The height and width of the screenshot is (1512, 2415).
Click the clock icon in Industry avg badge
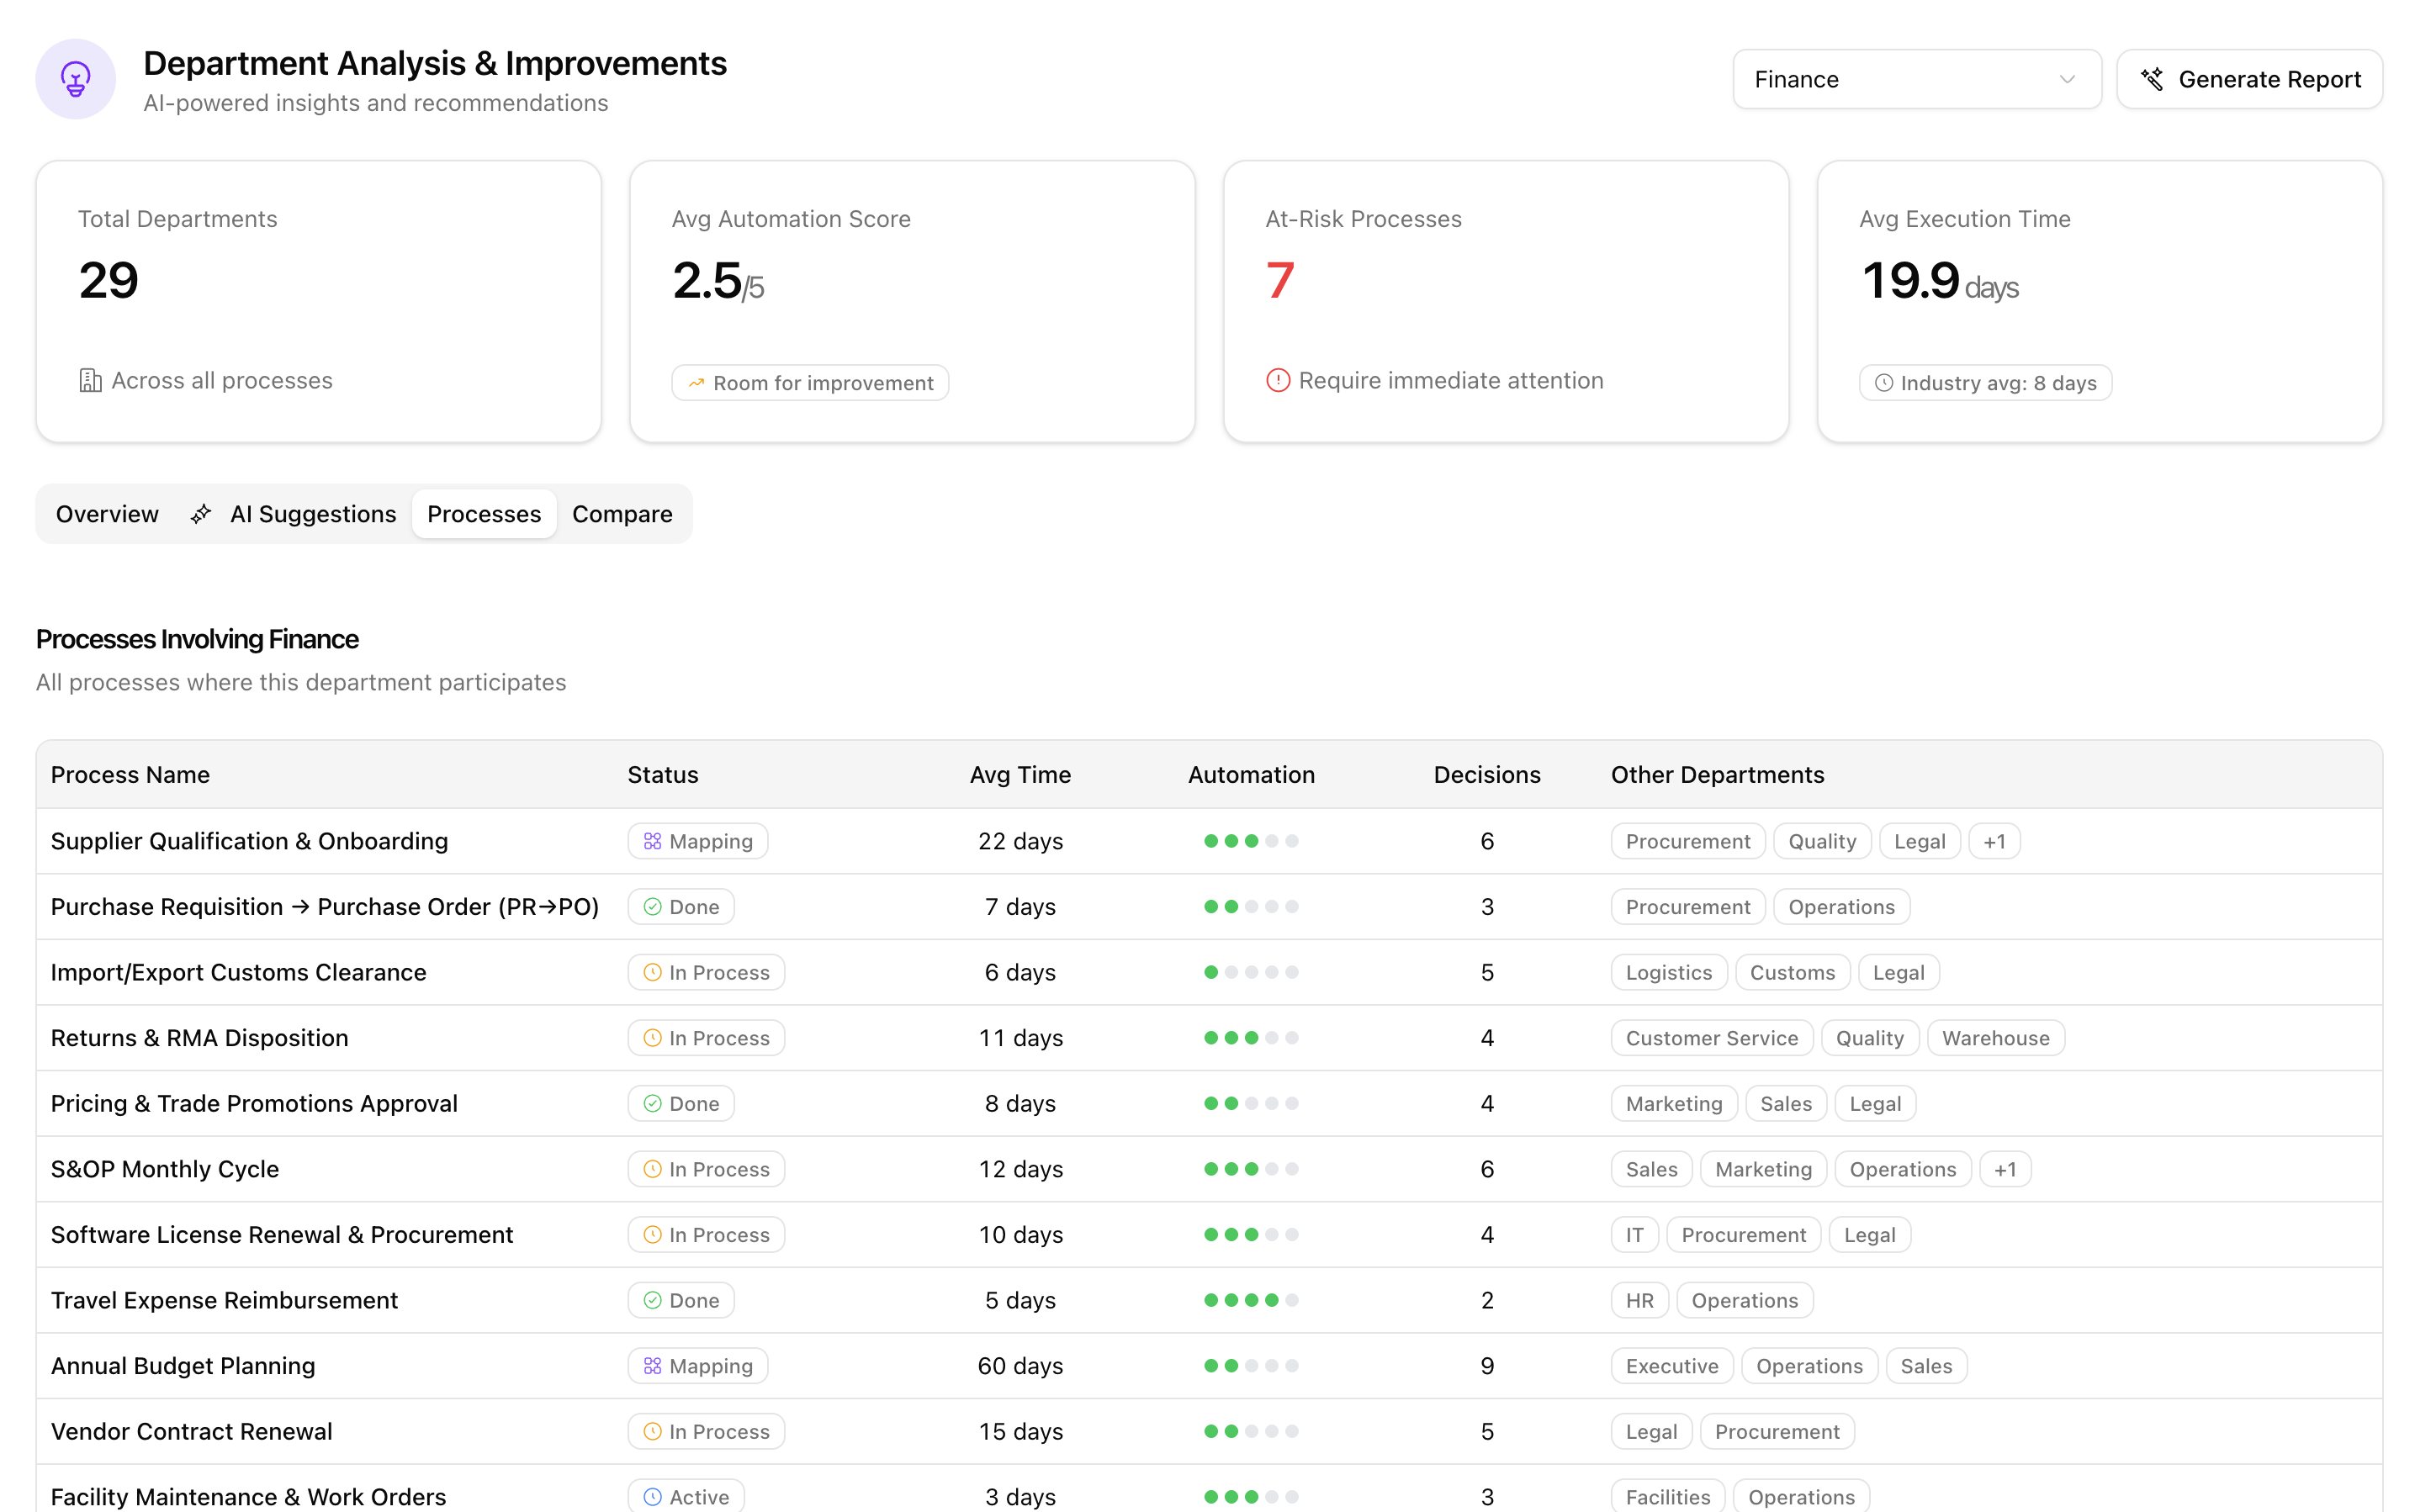[x=1884, y=383]
